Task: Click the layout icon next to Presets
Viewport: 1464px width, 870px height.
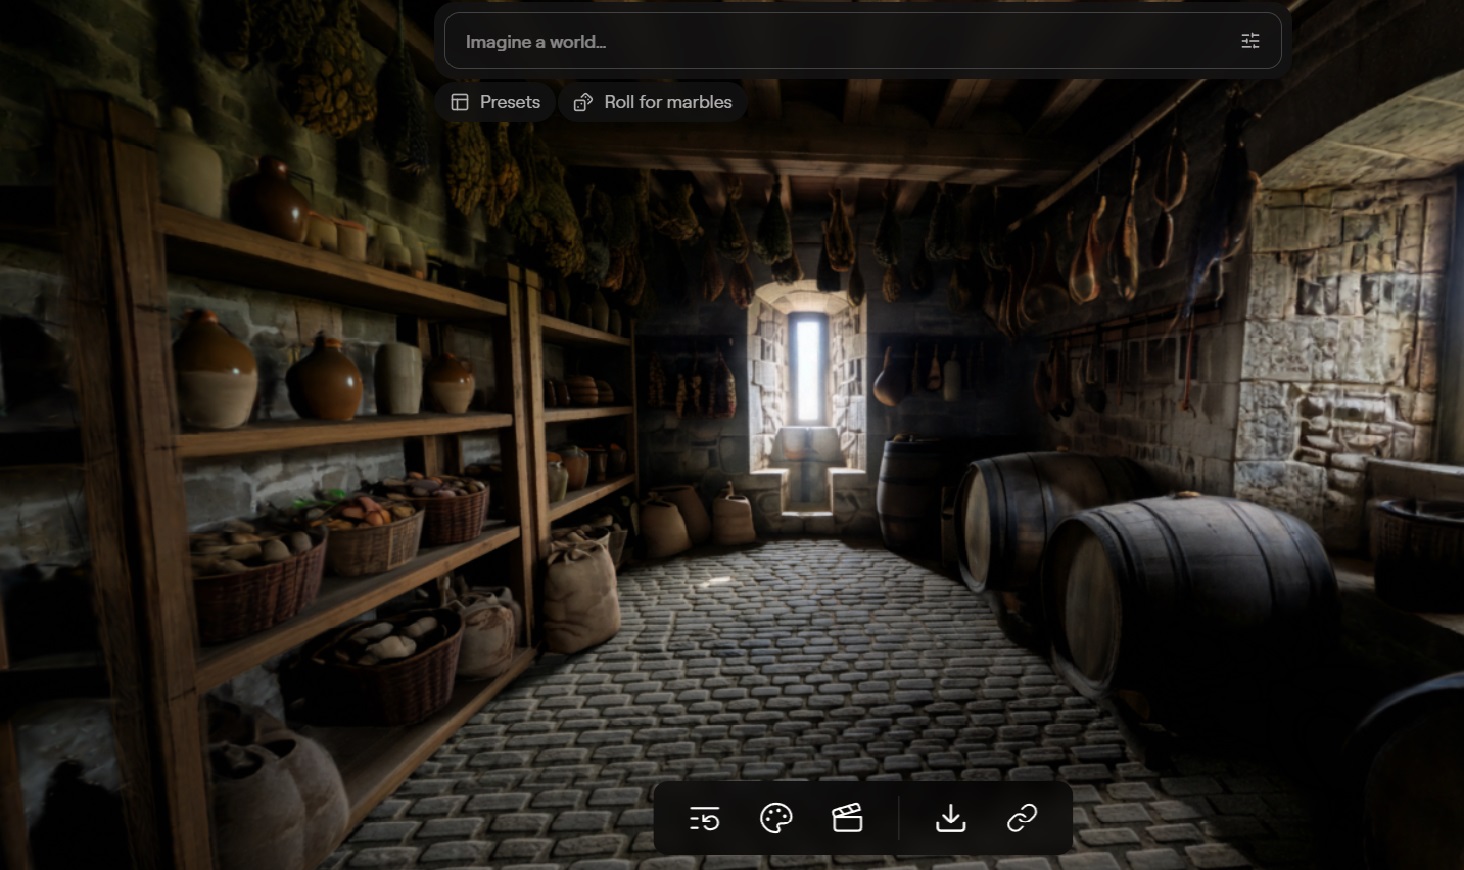Action: (460, 102)
